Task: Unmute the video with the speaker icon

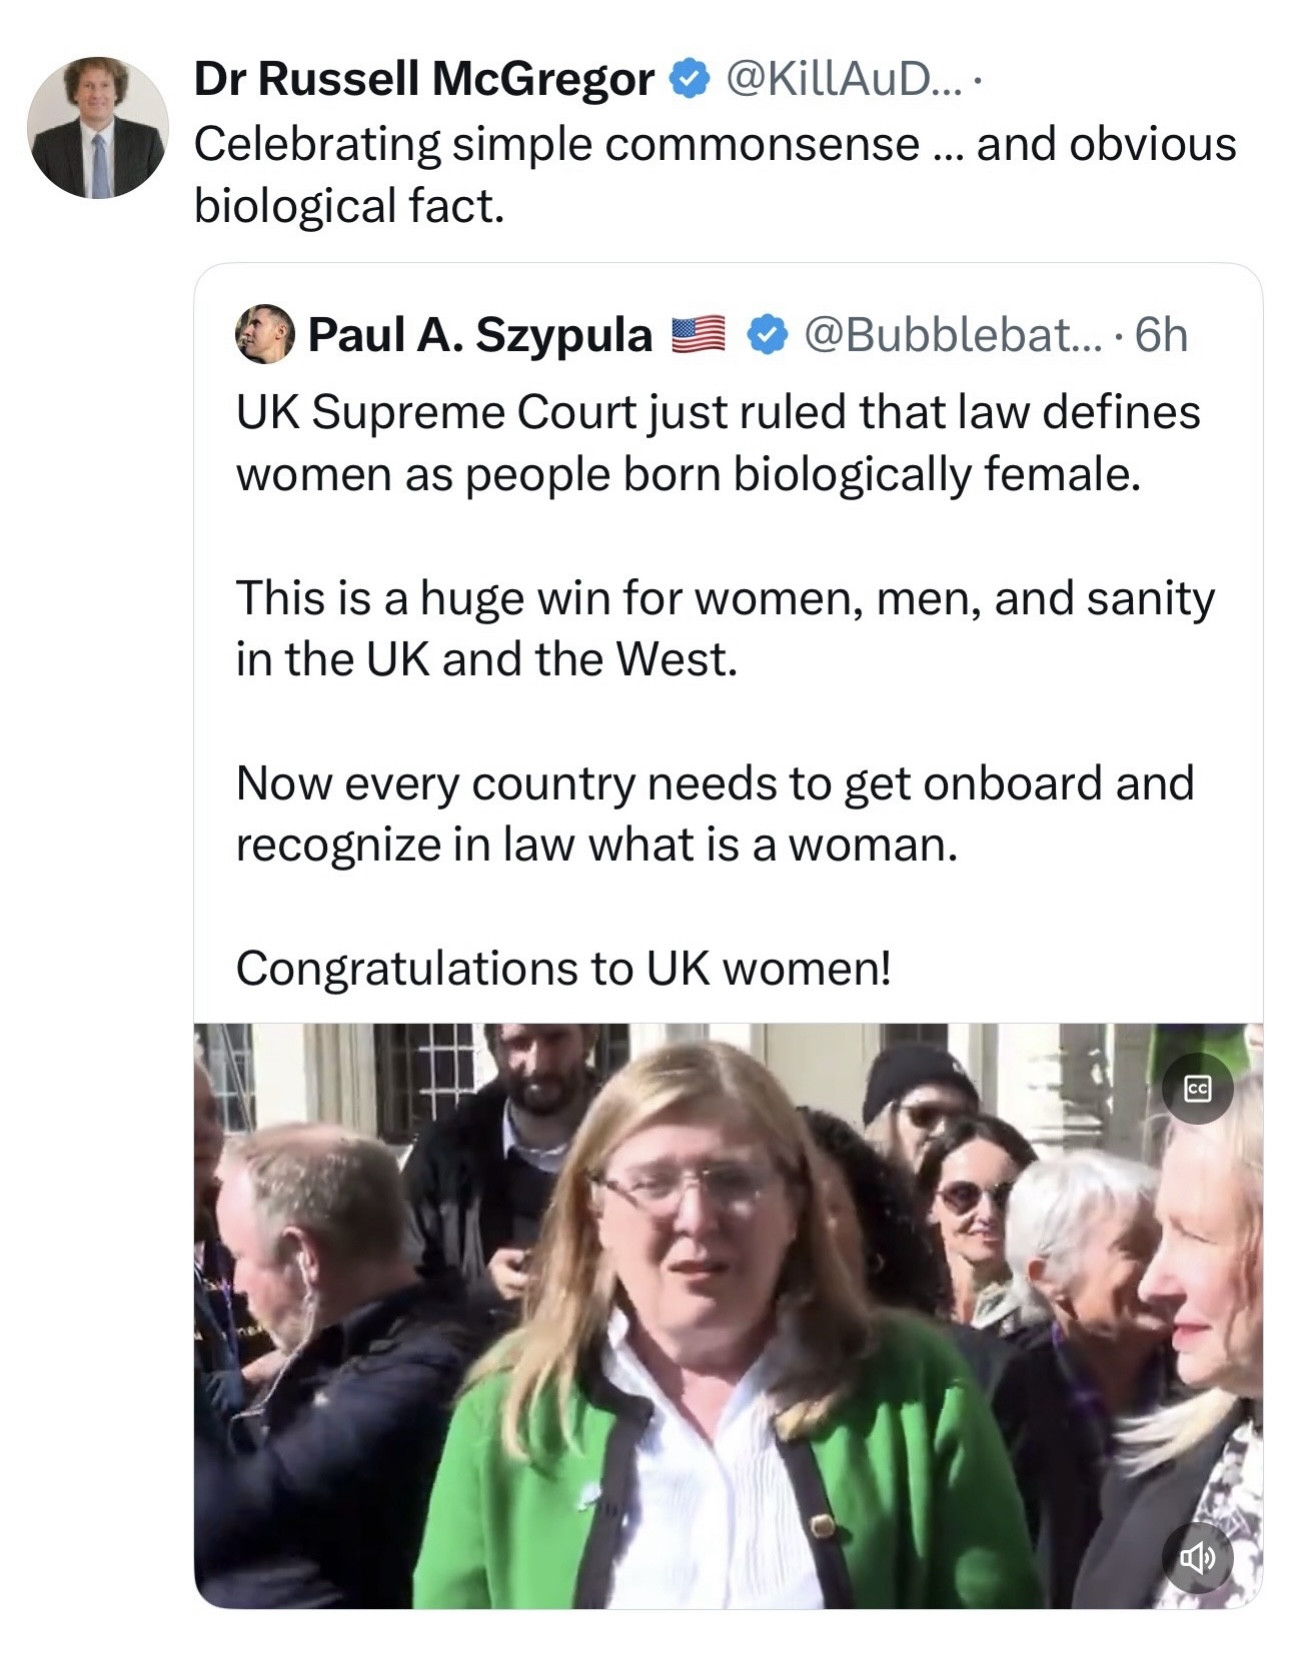Action: (x=1197, y=1557)
